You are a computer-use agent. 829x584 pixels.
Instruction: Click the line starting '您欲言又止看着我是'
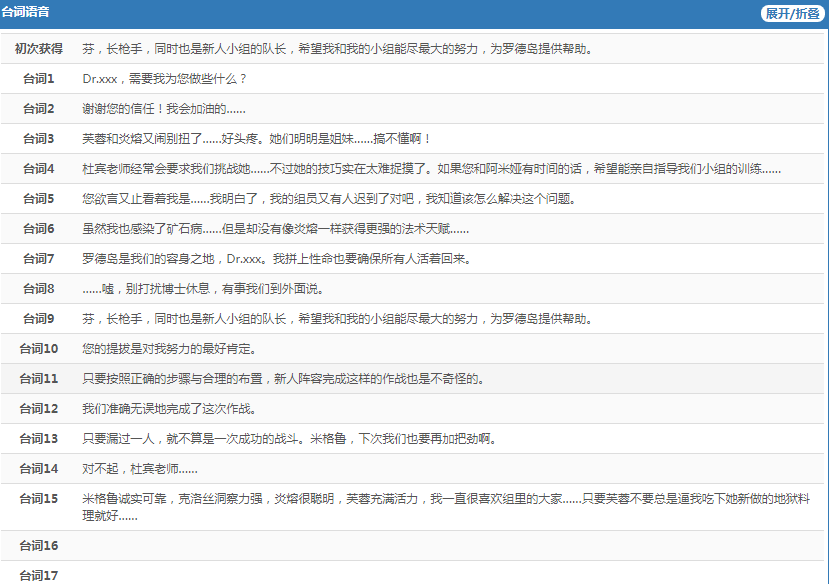(x=329, y=199)
